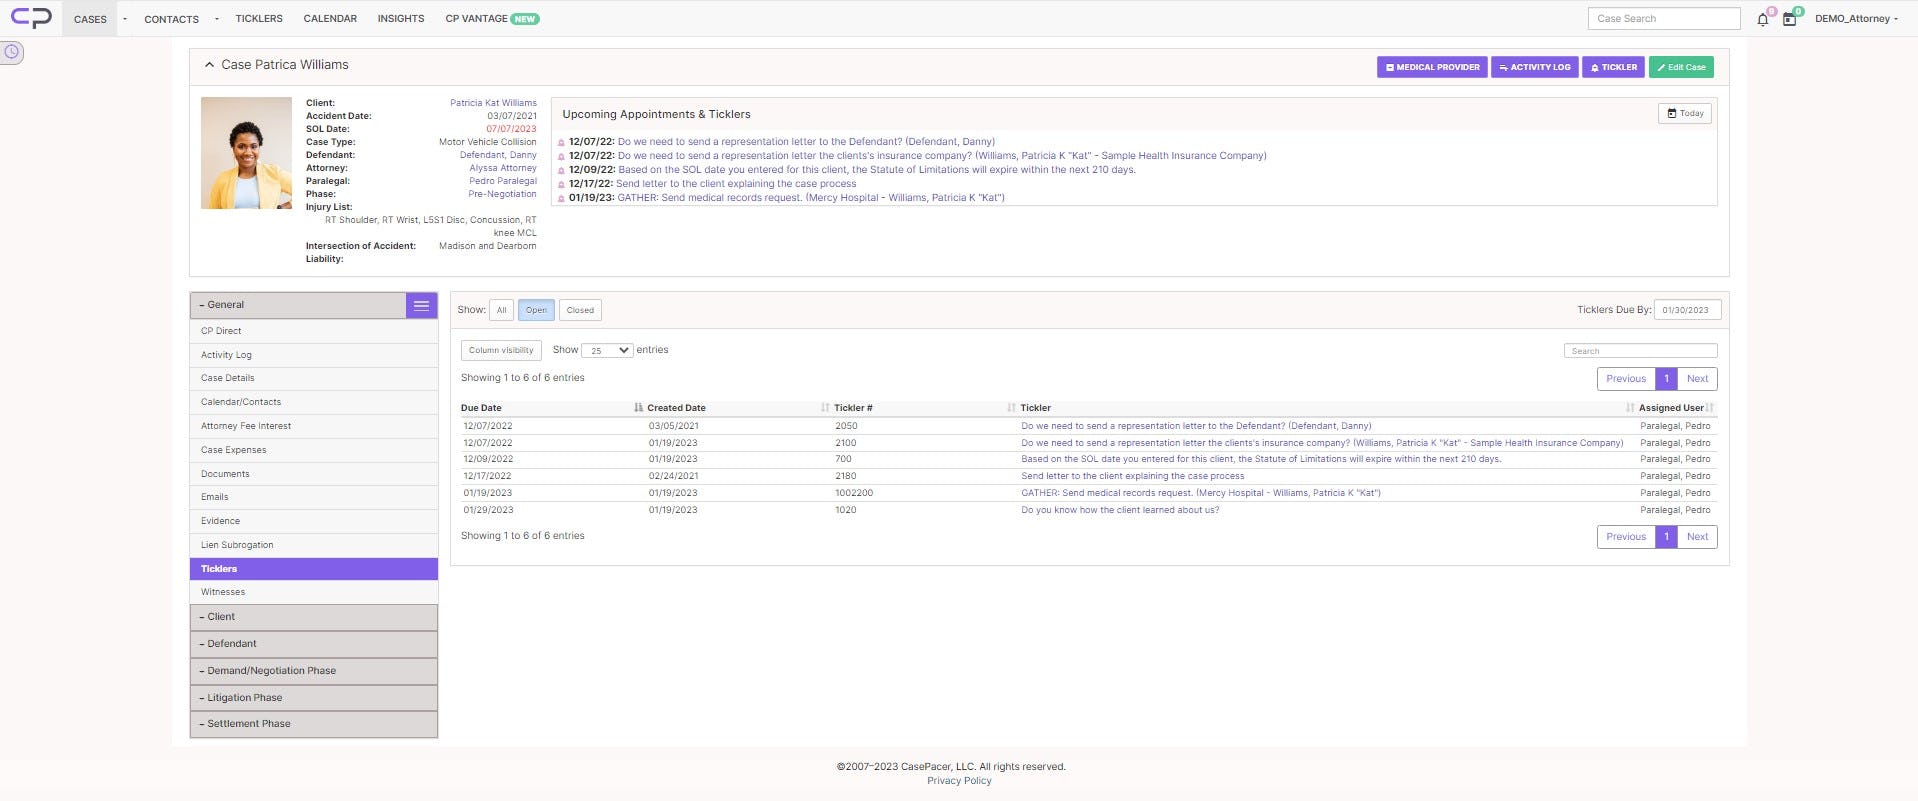Viewport: 1918px width, 801px height.
Task: Click the purple TICKLER button
Action: [1614, 67]
